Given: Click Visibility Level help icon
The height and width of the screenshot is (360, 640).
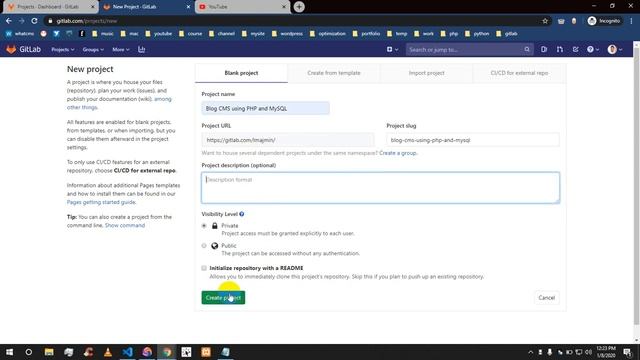Looking at the screenshot, I should click(x=242, y=214).
